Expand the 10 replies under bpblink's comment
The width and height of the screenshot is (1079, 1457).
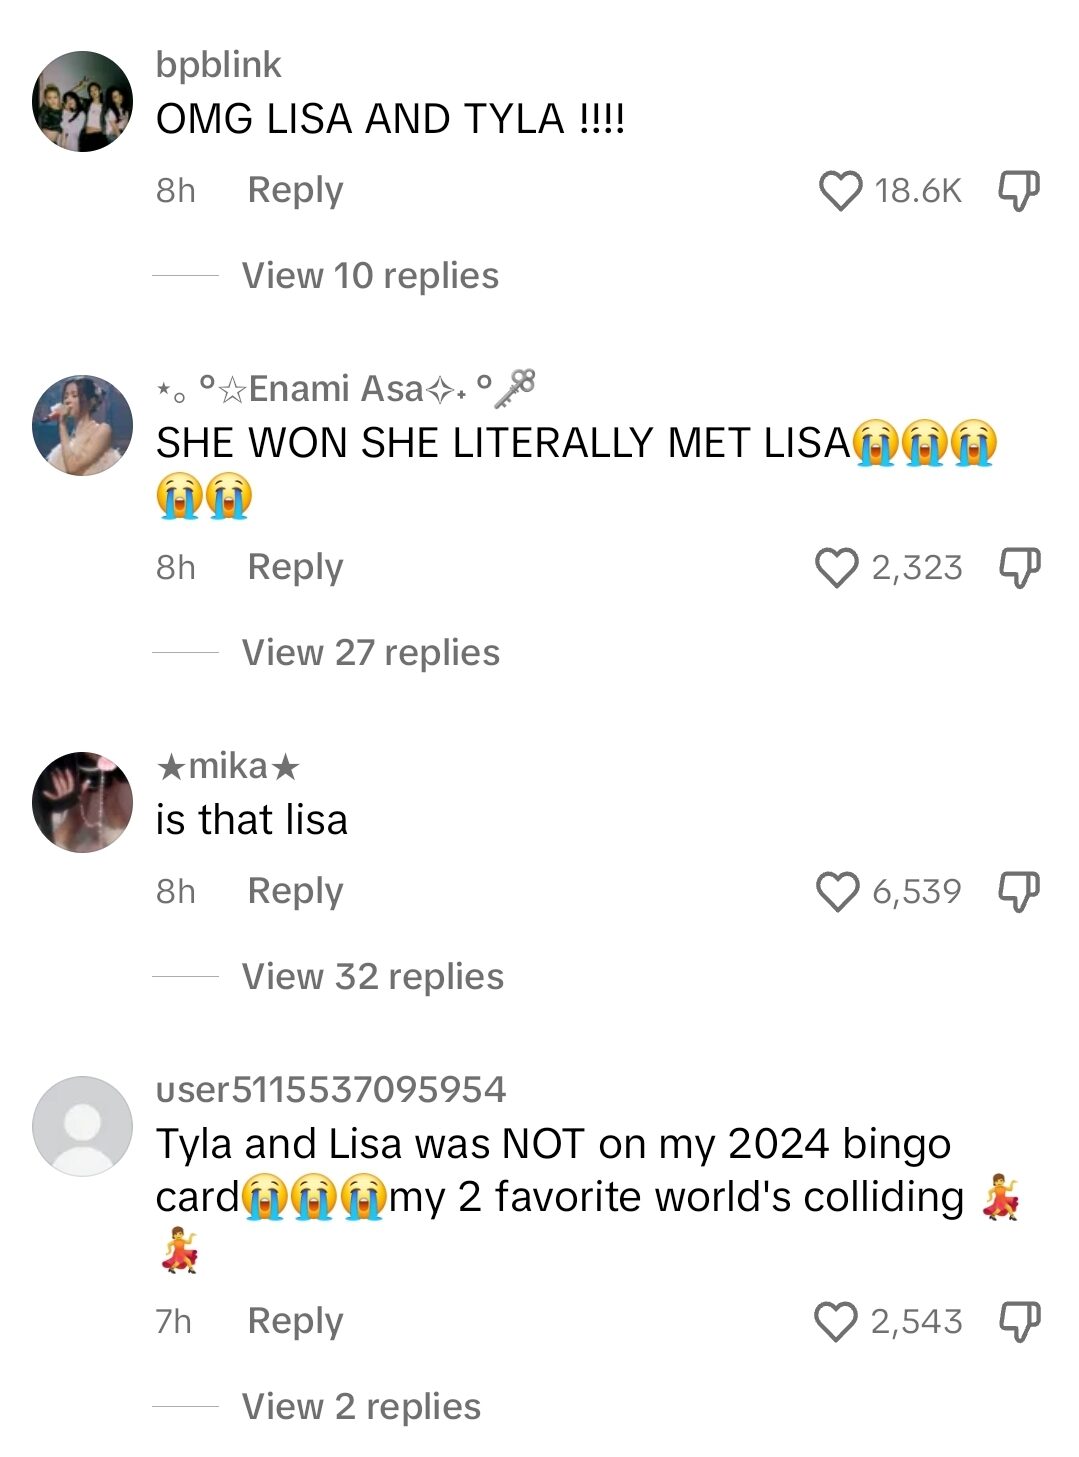point(369,275)
